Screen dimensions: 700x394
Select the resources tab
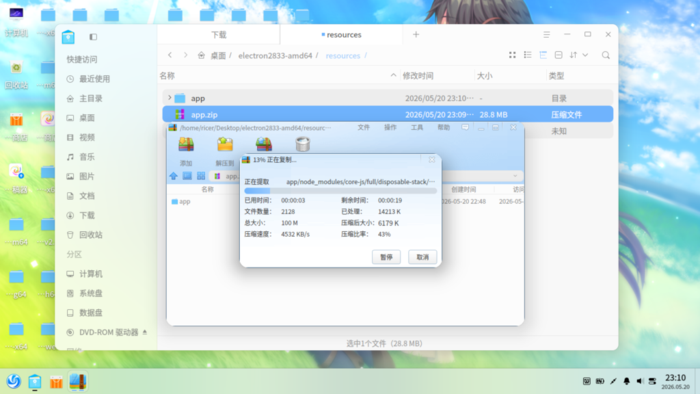(x=342, y=35)
